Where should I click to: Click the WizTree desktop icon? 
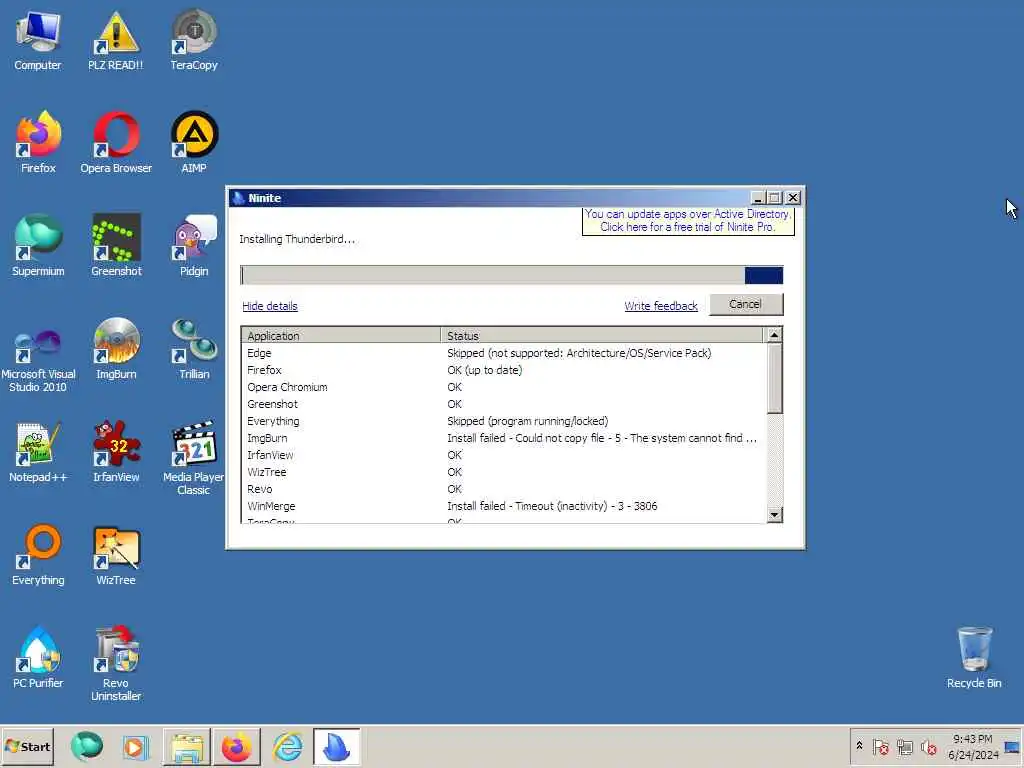(x=116, y=555)
